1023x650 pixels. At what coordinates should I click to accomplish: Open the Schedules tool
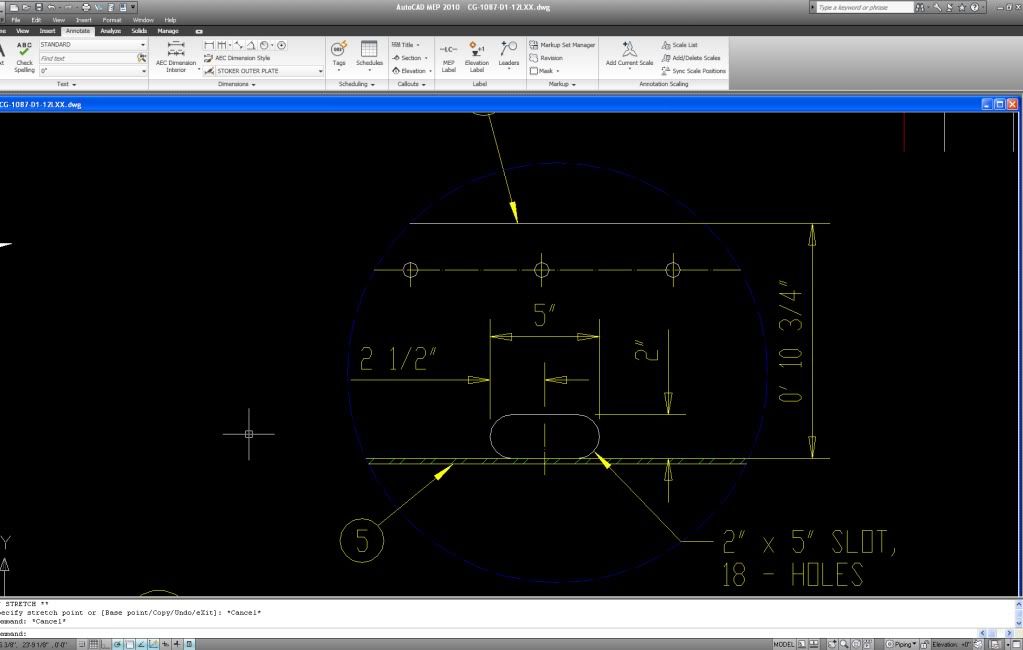coord(369,52)
